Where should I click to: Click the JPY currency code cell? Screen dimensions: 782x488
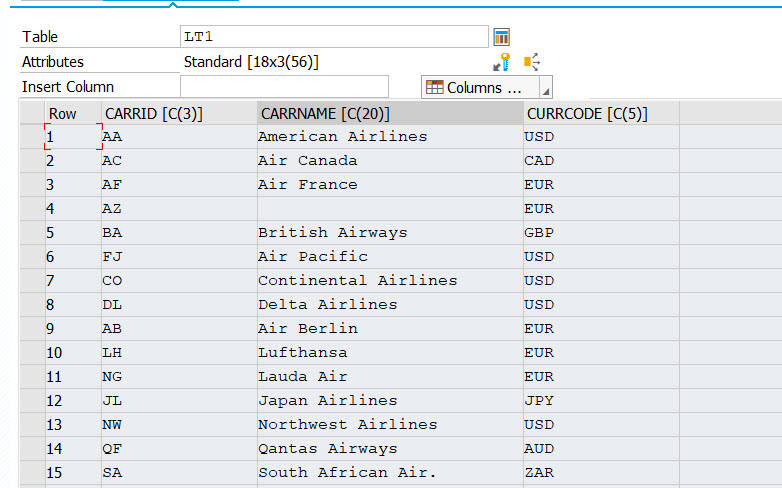pos(539,401)
